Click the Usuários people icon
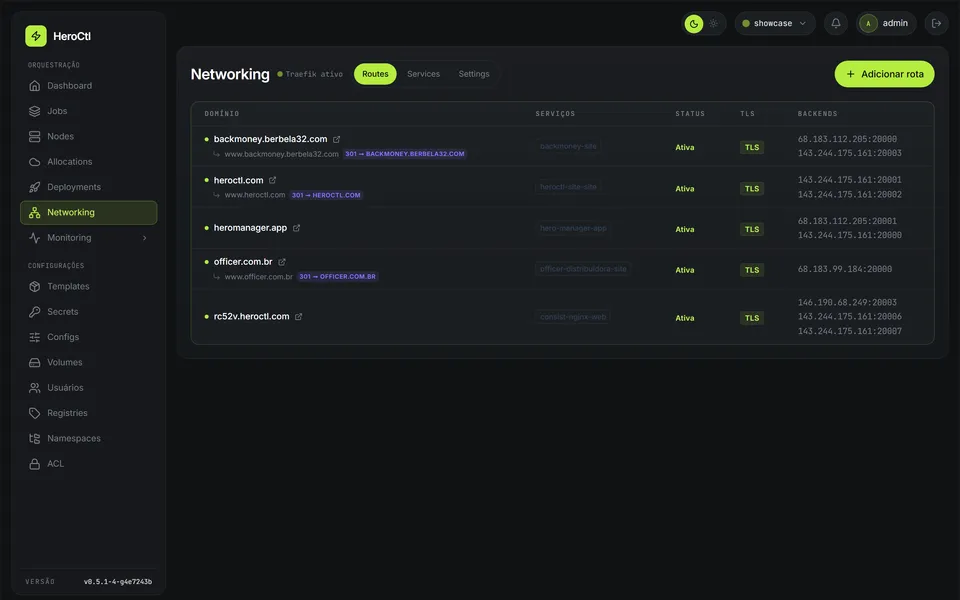Screen dimensions: 960x600 click(34, 388)
